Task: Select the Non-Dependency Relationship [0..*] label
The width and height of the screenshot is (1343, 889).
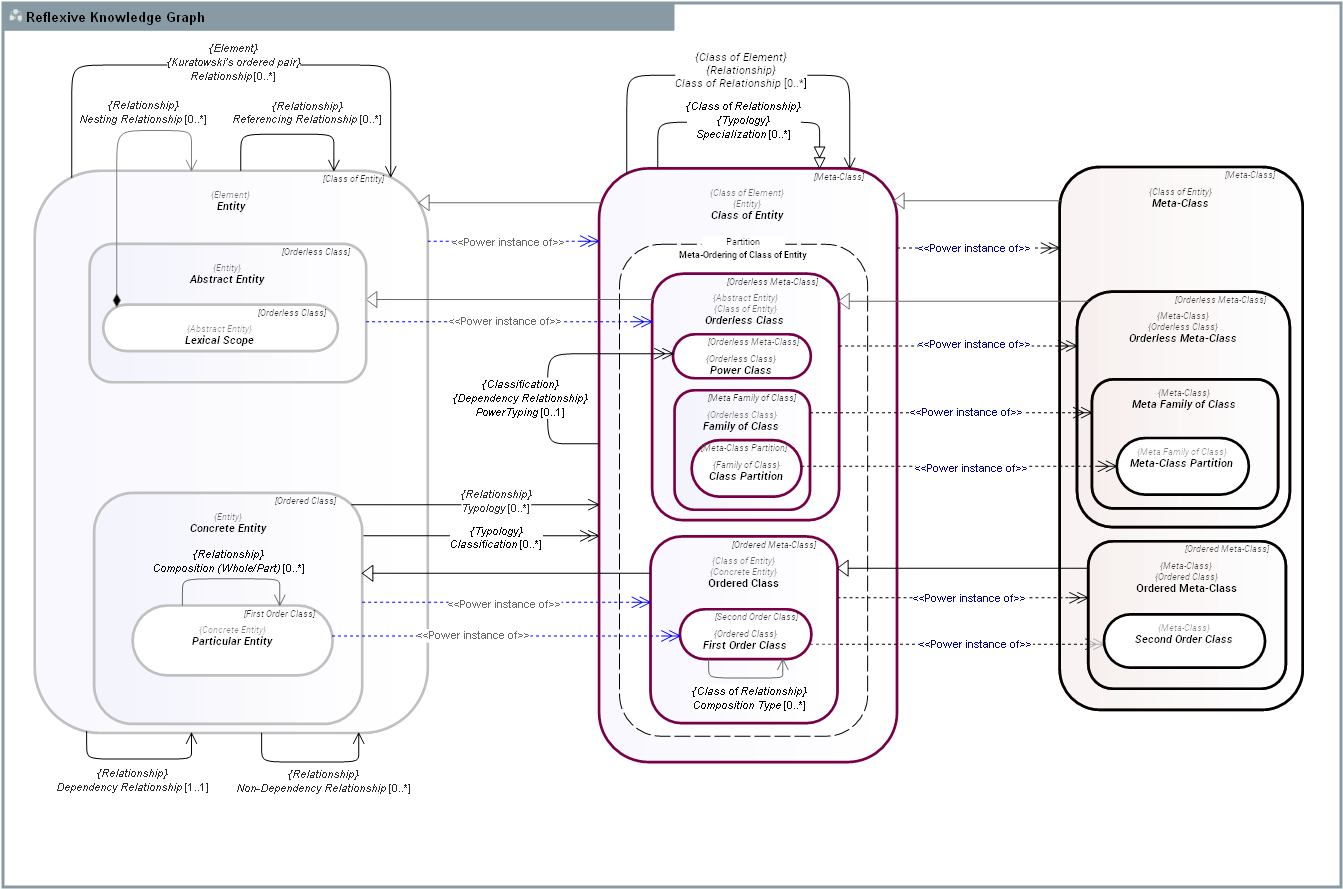Action: point(323,788)
